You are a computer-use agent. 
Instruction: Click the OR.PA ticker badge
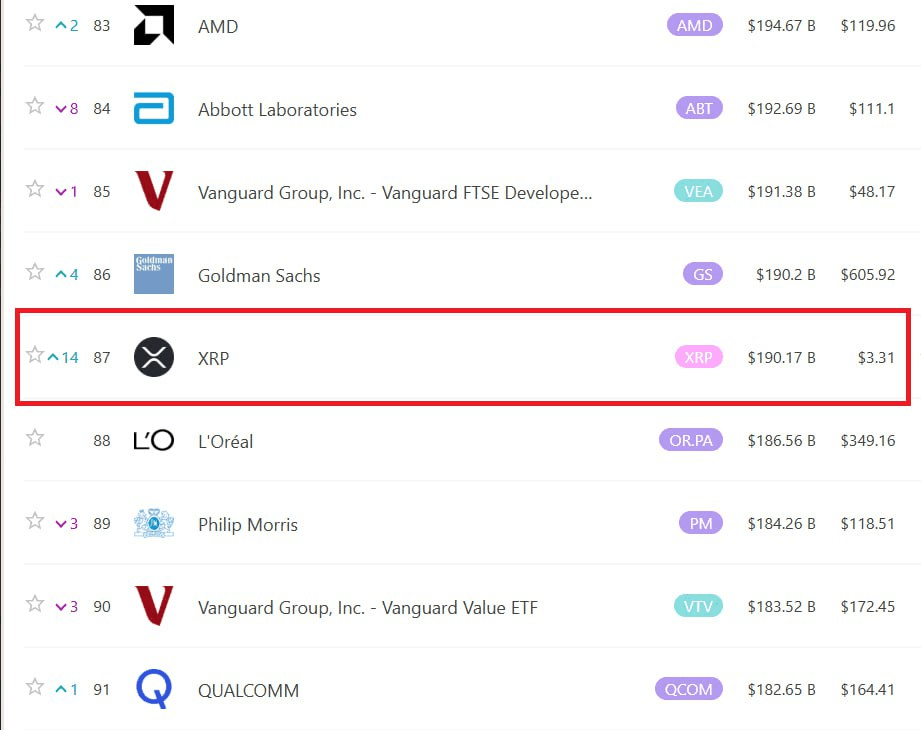pos(691,440)
